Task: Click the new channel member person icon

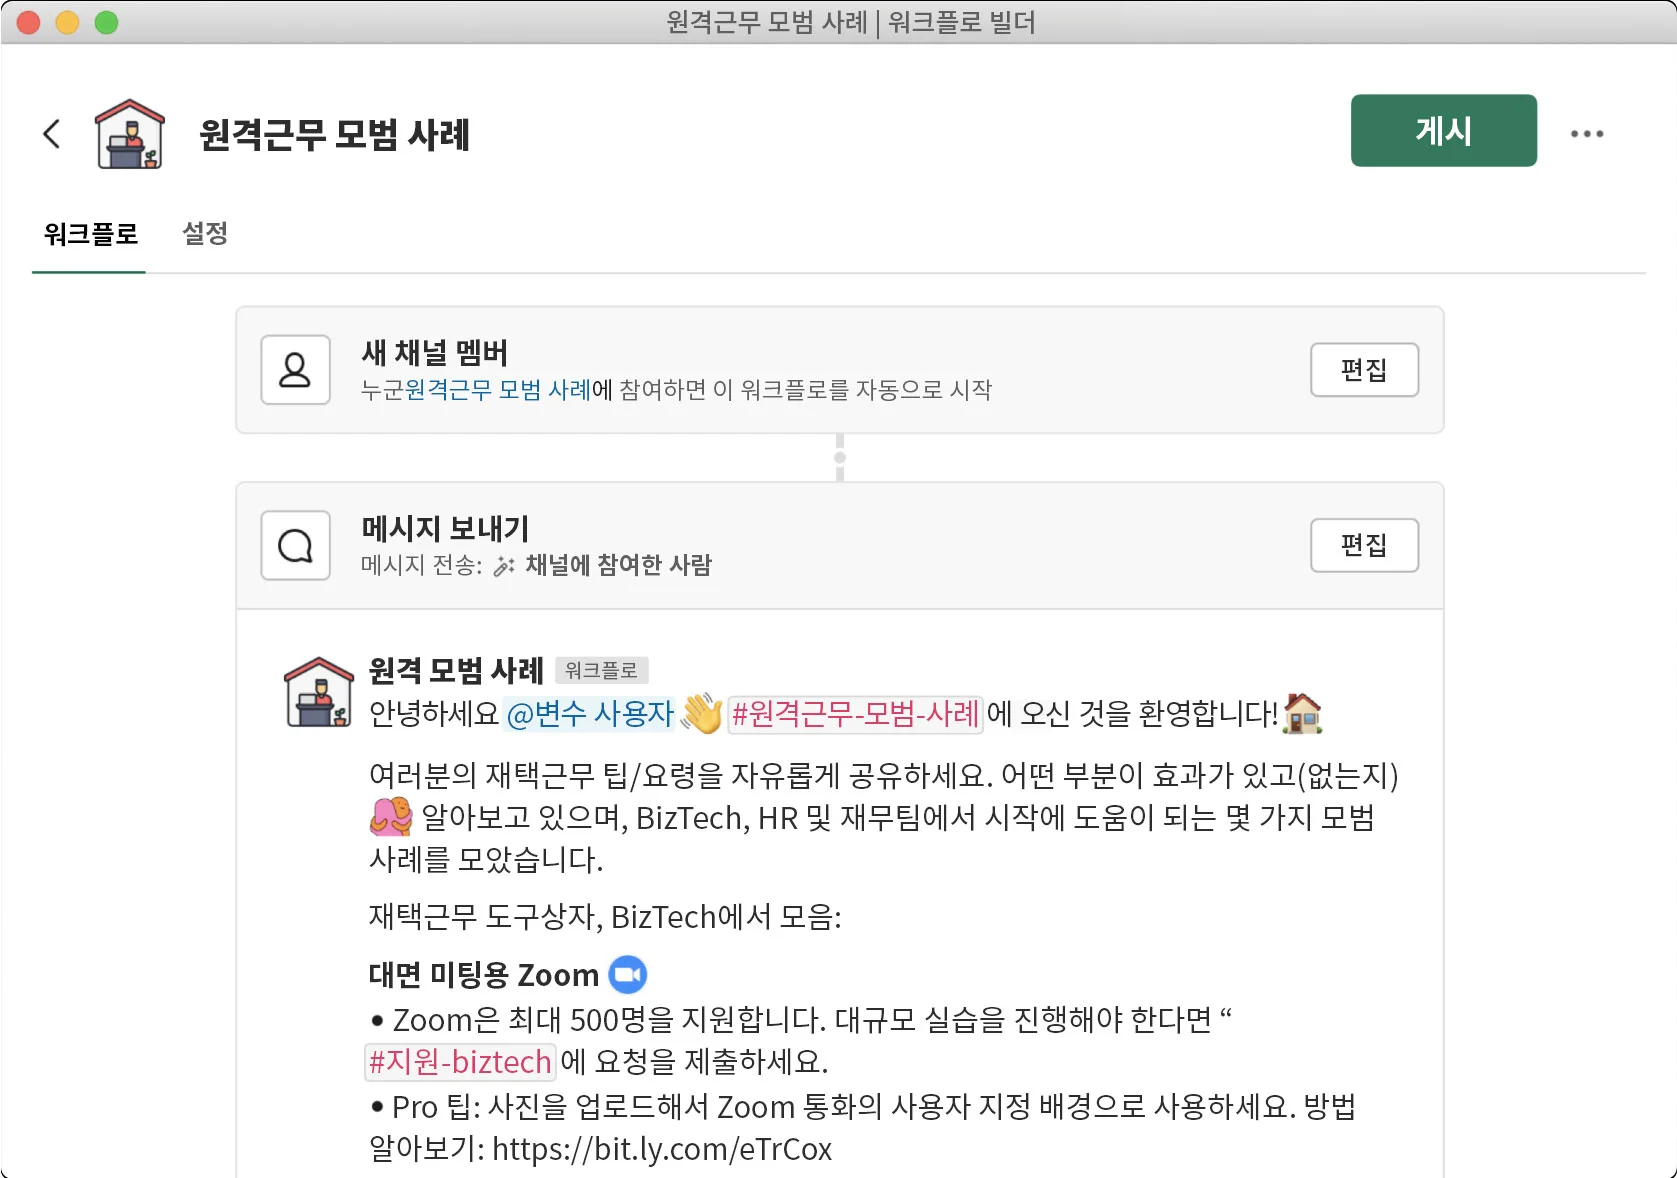Action: (x=295, y=370)
